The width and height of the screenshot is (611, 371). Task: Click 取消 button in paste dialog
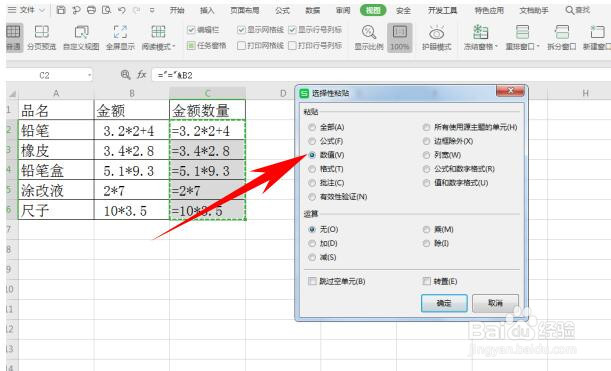pos(495,303)
